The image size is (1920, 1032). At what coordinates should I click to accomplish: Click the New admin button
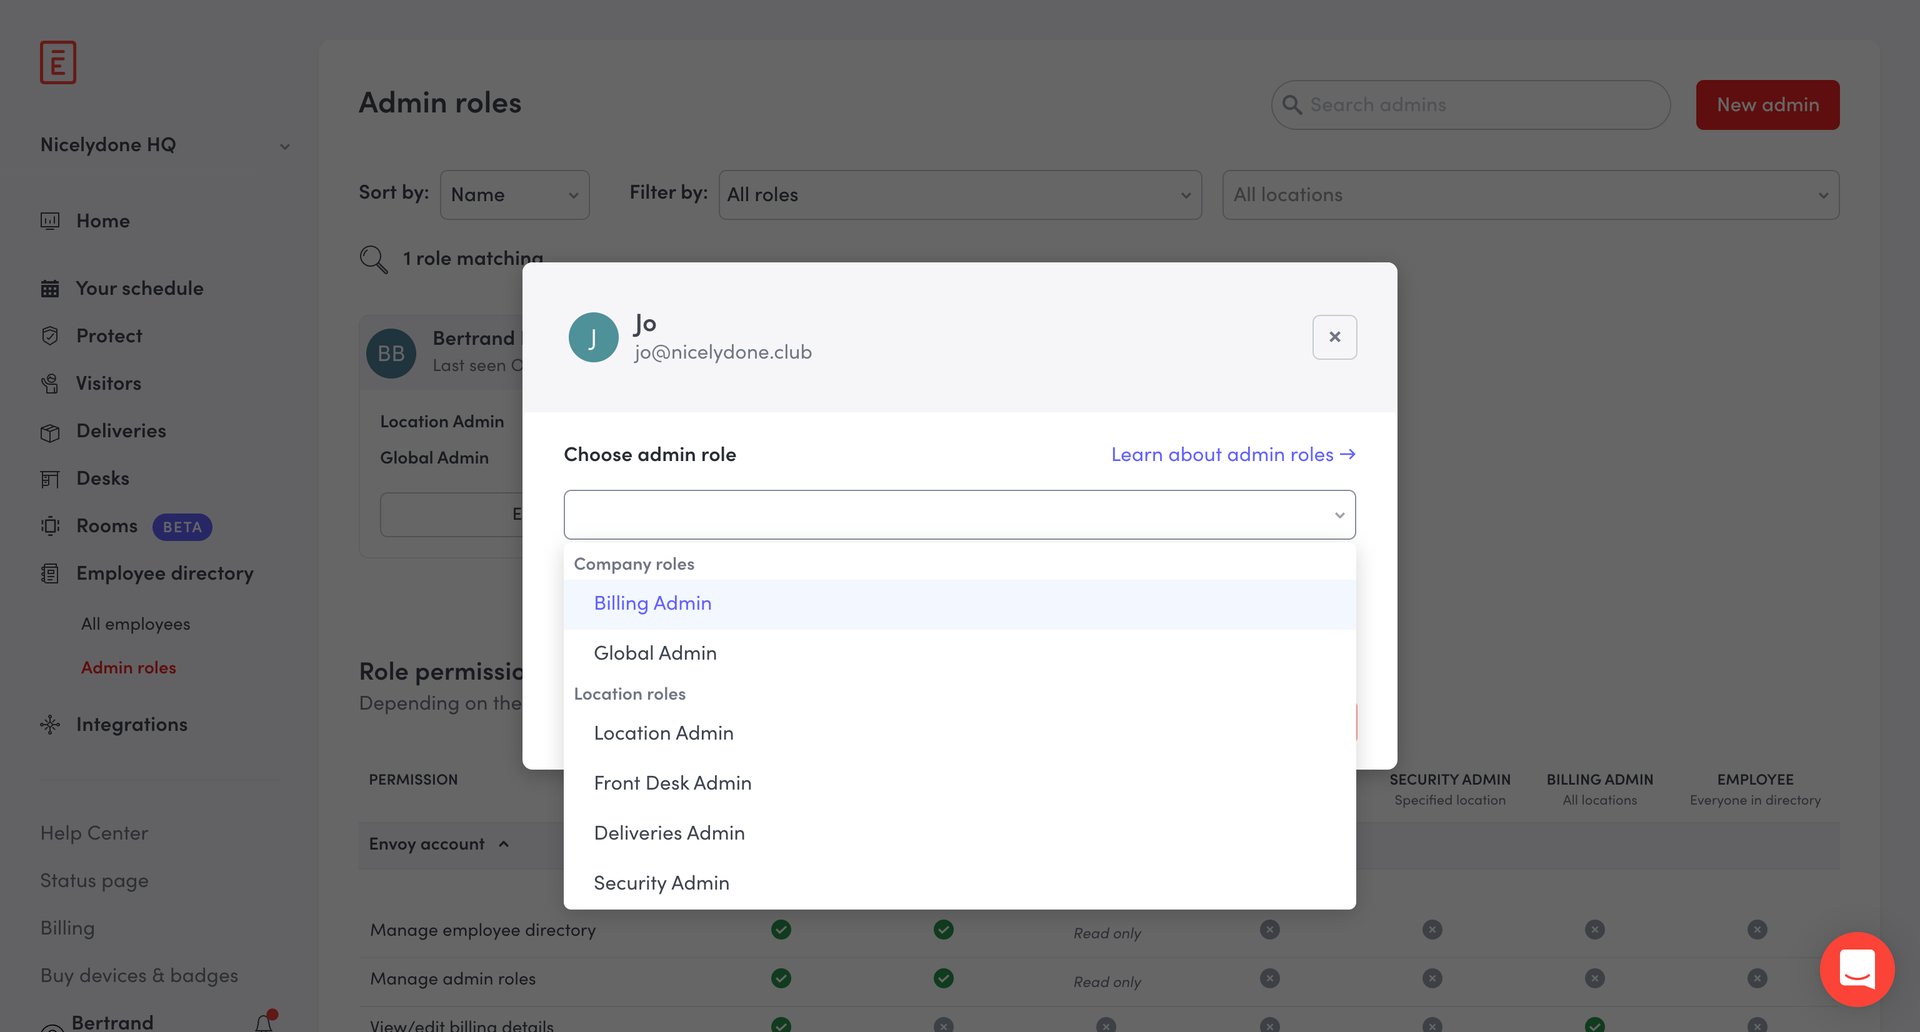(1767, 104)
